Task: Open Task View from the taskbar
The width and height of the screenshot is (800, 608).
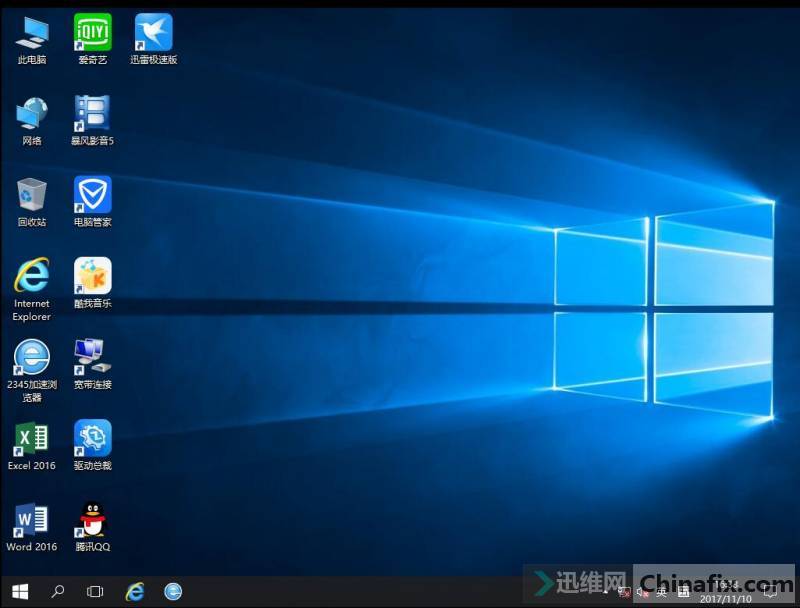Action: pyautogui.click(x=95, y=592)
